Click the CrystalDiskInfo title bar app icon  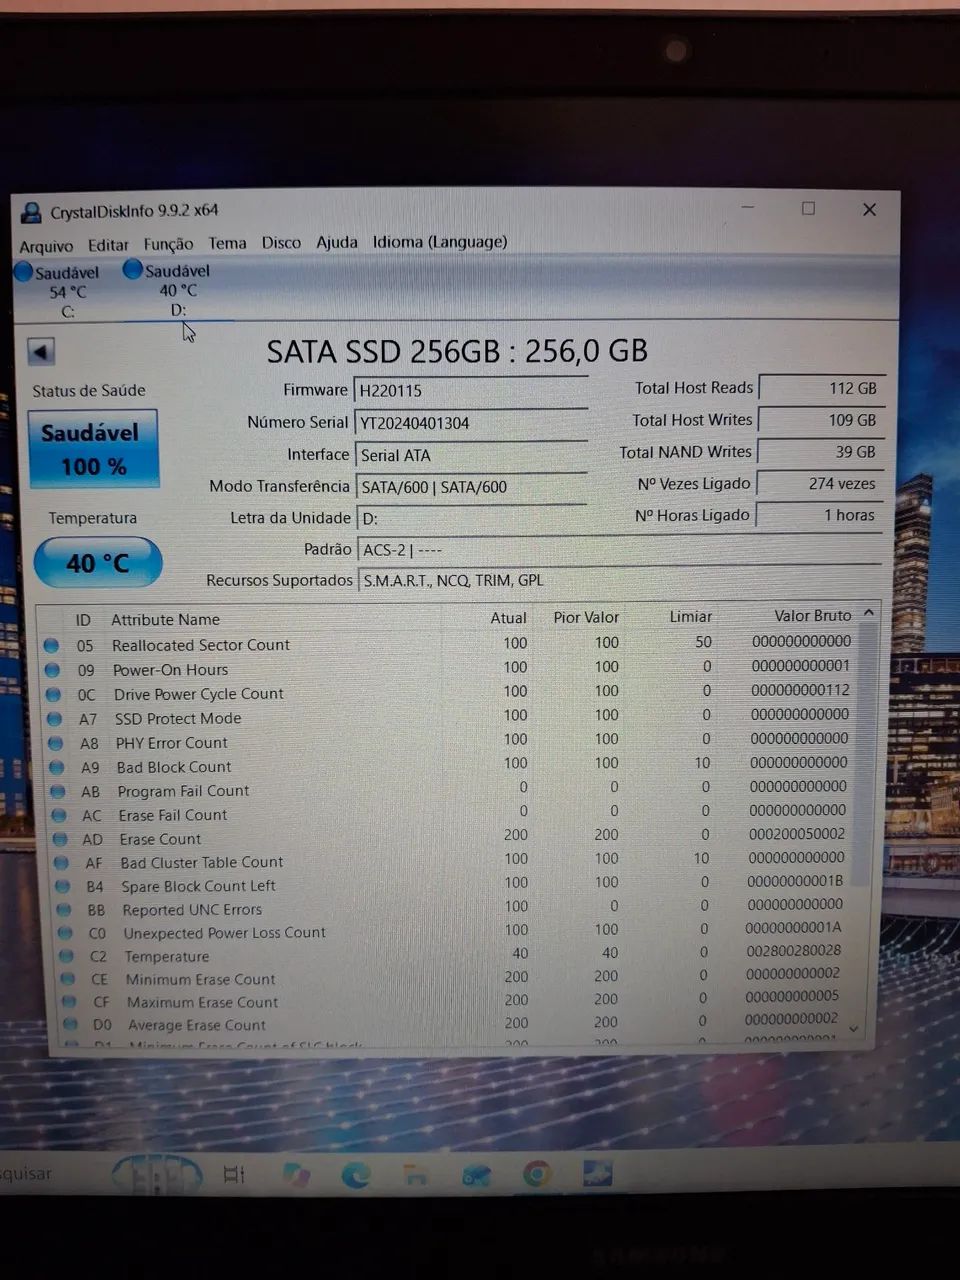coord(32,212)
